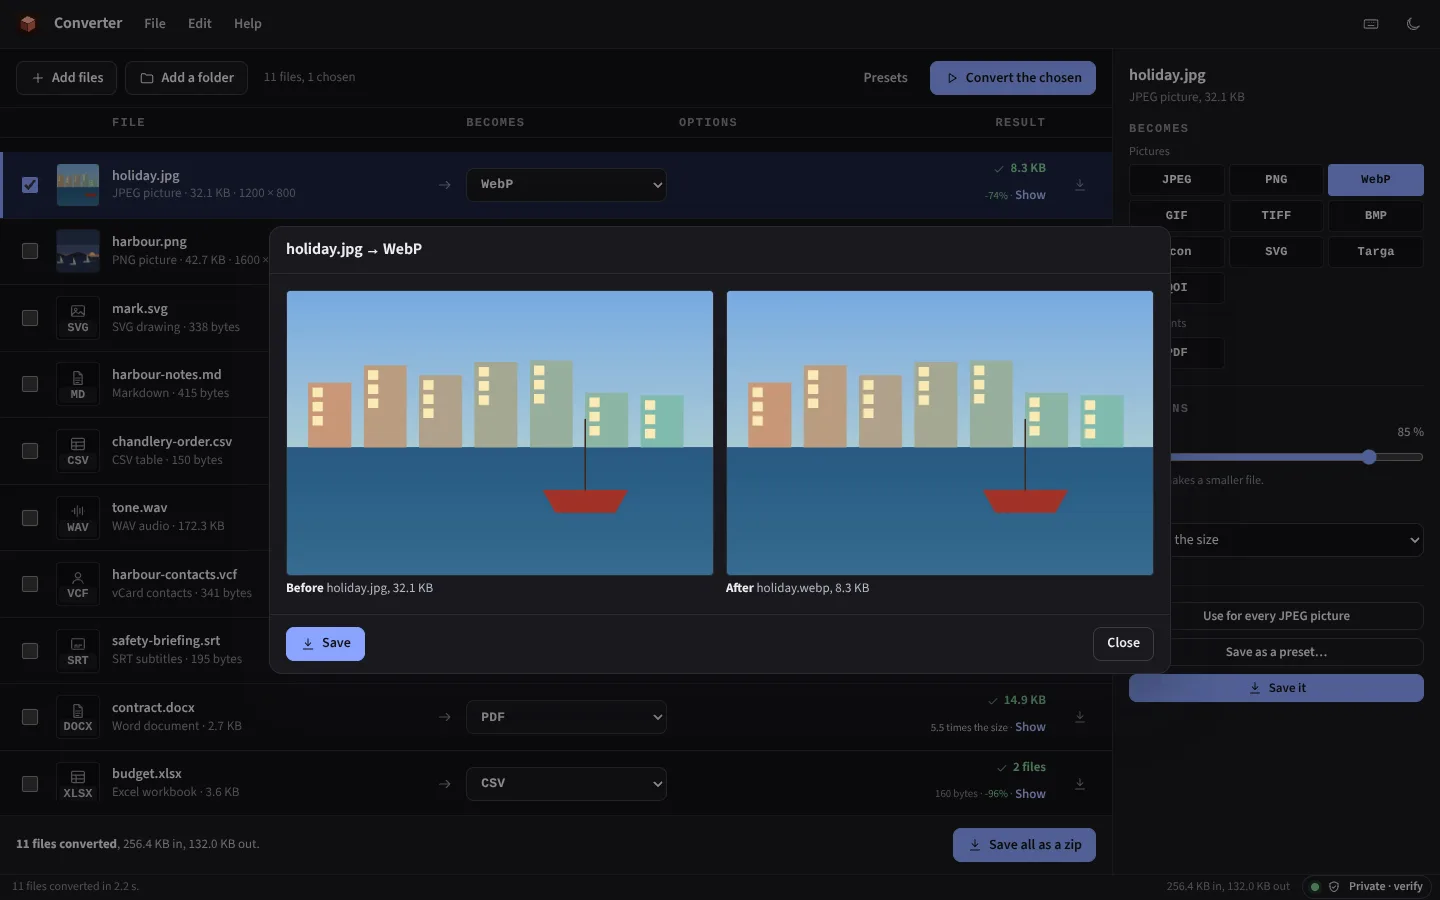Click the tone.wav WAV audio icon
Screen dimensions: 1440x900
tap(78, 517)
